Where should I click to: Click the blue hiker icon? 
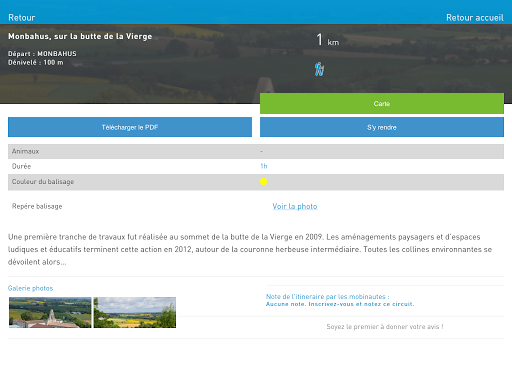point(319,69)
